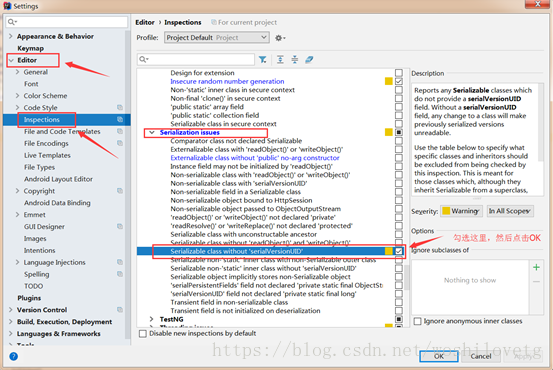Select 'Serializable class with unconstructable ancestor'
This screenshot has height=370, width=553.
click(x=243, y=234)
